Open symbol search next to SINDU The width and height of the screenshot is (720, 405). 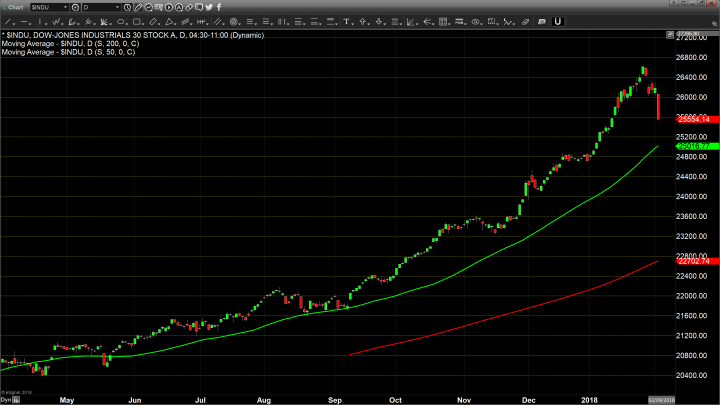coord(75,7)
